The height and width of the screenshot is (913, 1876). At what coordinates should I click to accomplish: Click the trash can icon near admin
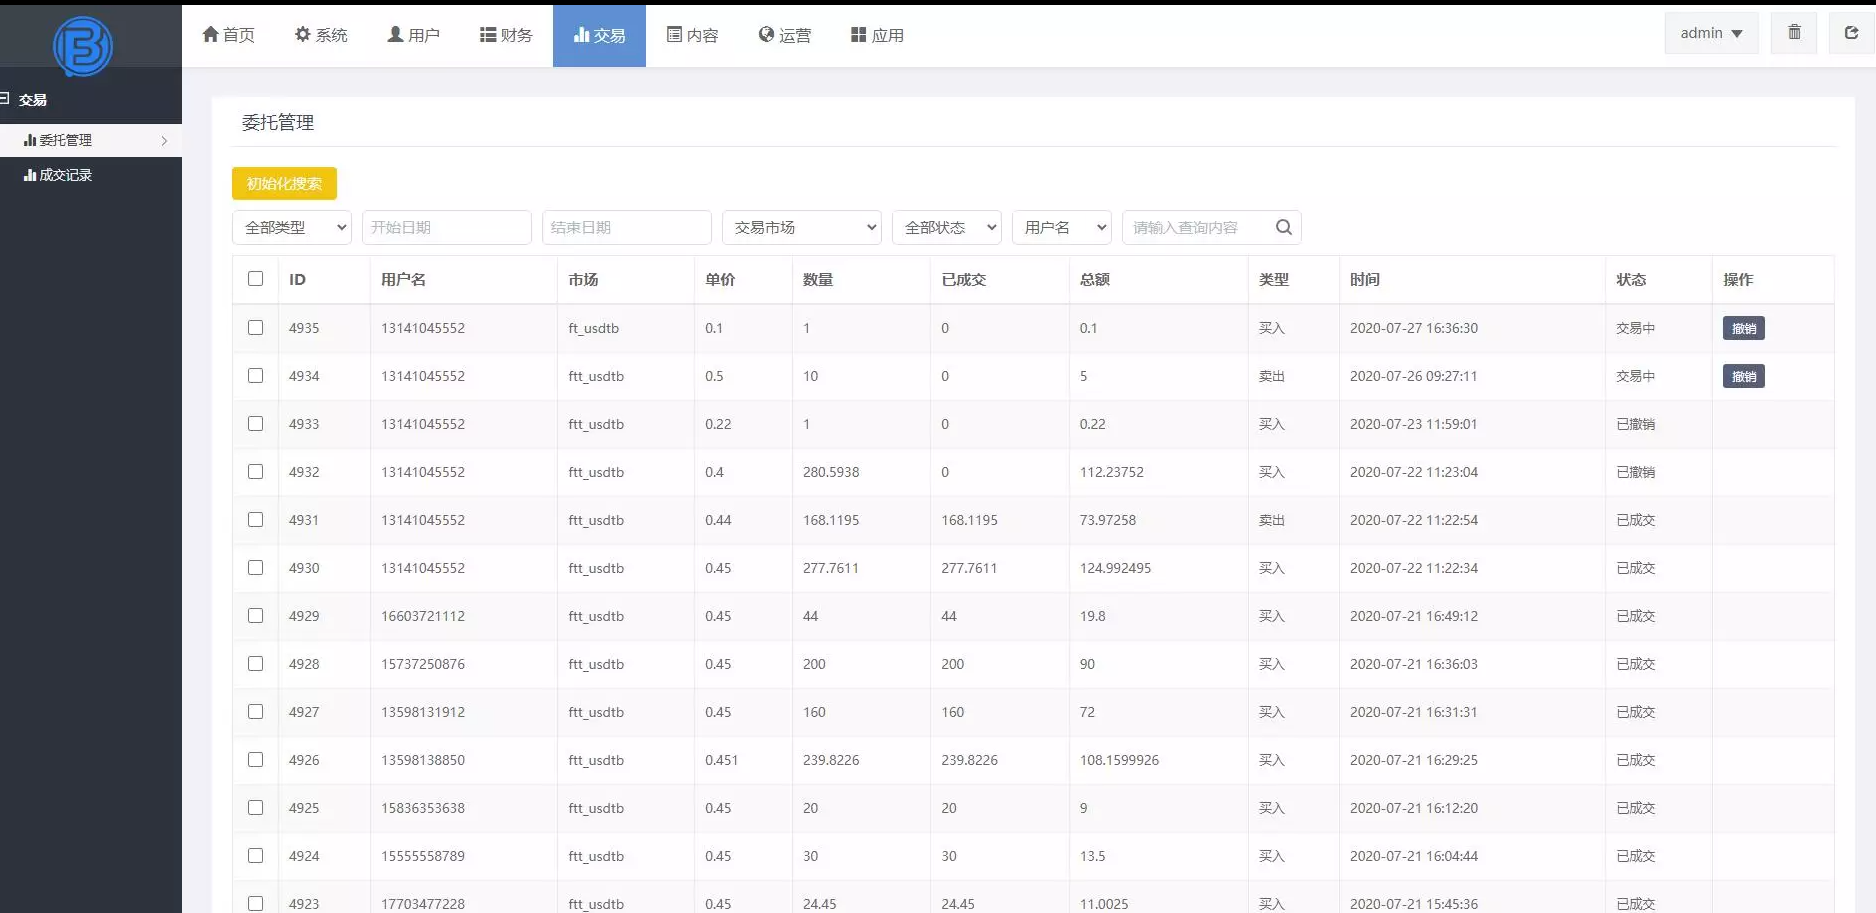(1793, 33)
